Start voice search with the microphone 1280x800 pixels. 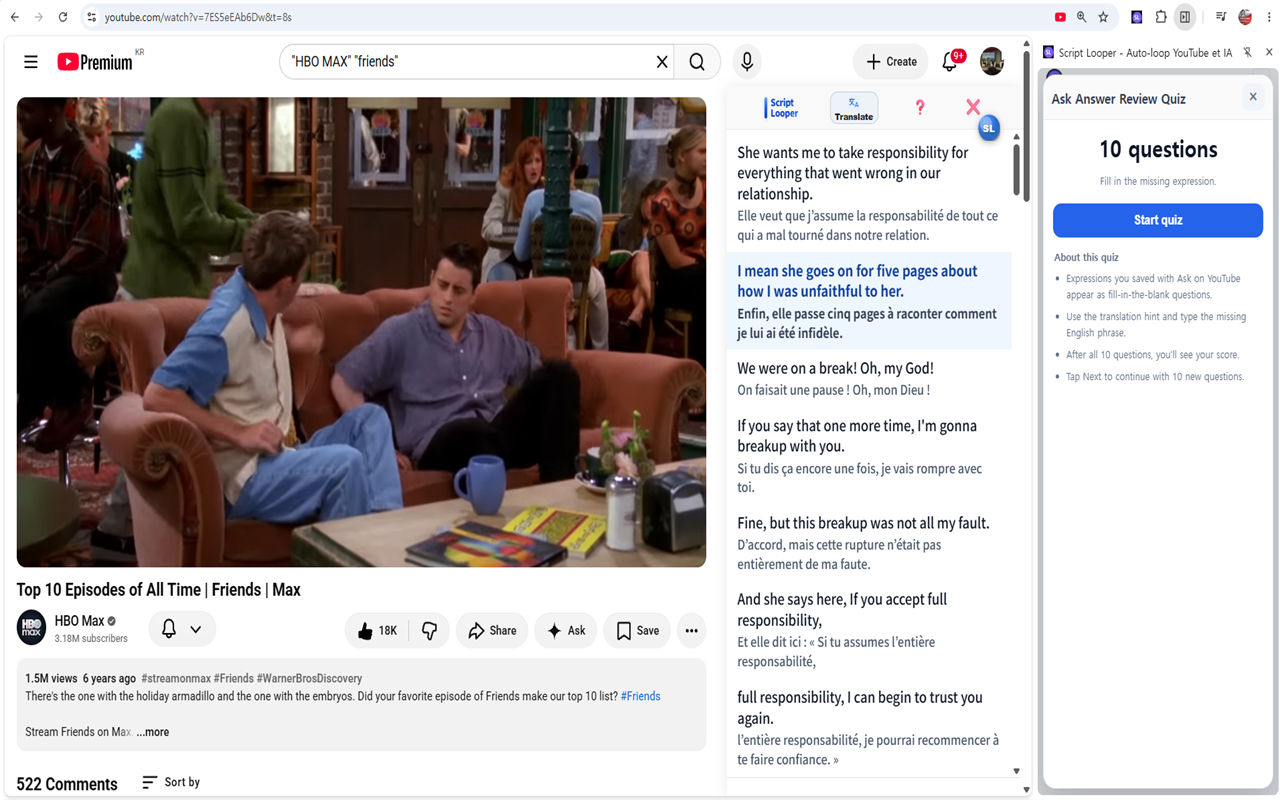746,62
